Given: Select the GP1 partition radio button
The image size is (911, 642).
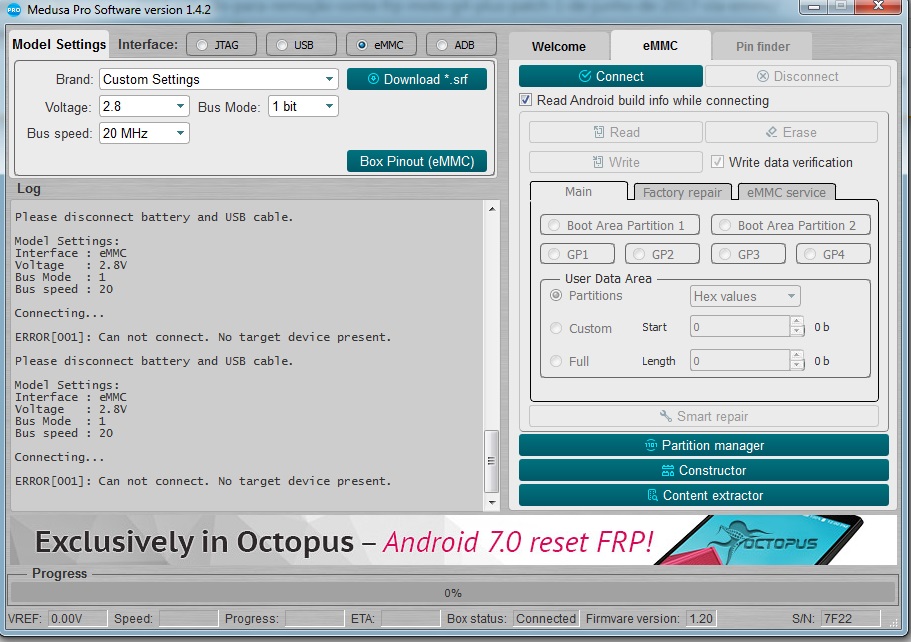Looking at the screenshot, I should [x=554, y=254].
